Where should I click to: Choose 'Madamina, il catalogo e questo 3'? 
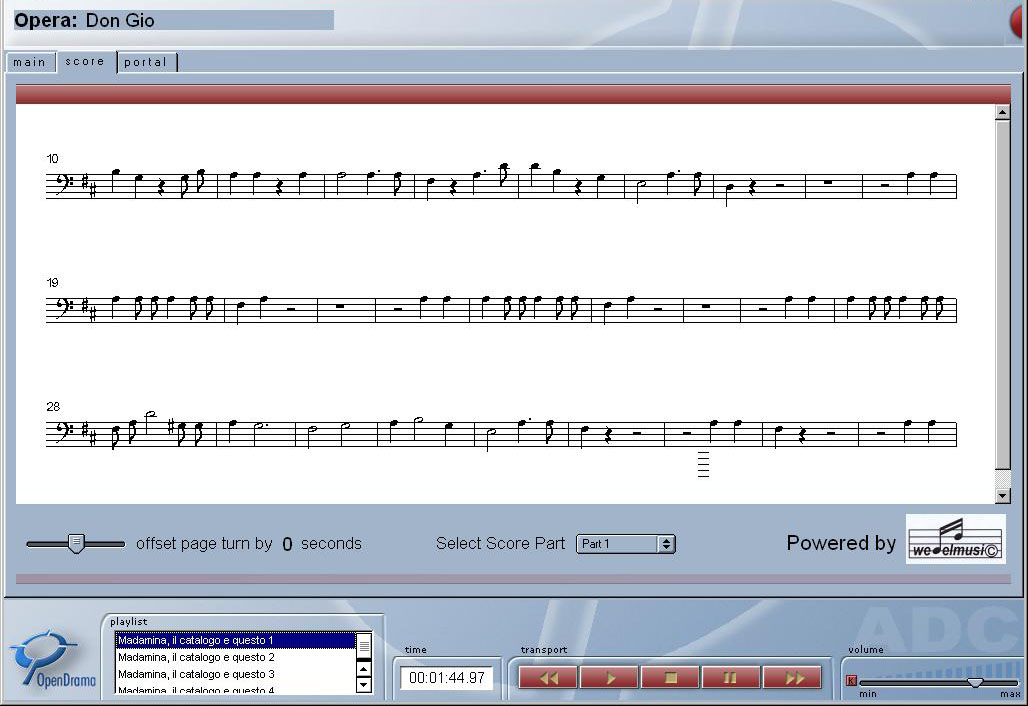point(196,674)
